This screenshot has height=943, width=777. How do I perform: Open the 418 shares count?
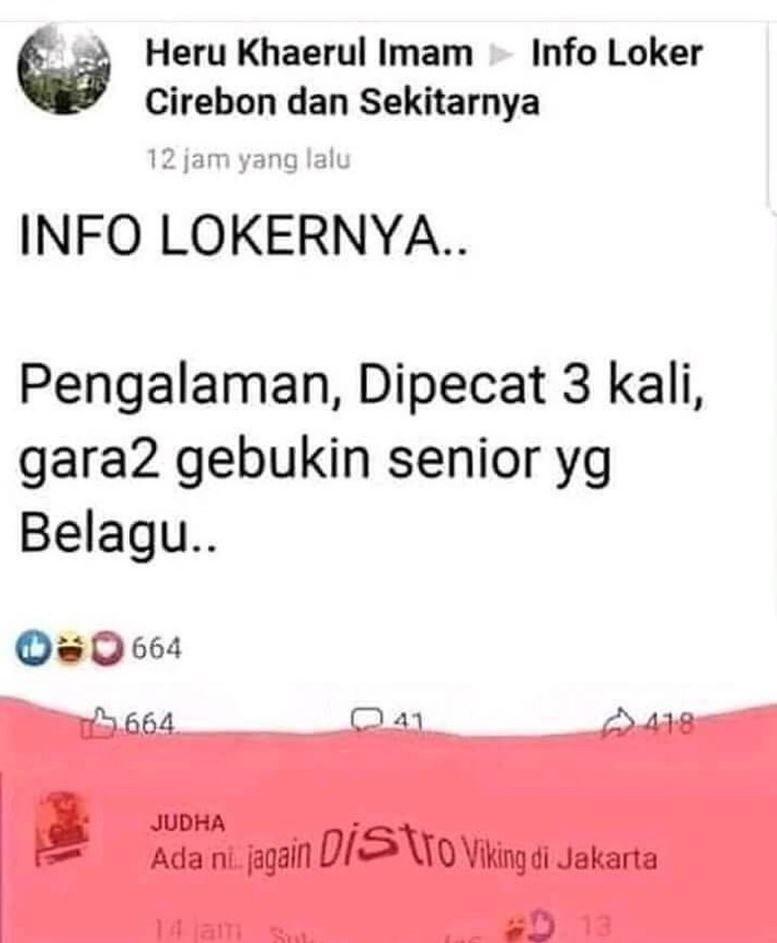pos(669,722)
